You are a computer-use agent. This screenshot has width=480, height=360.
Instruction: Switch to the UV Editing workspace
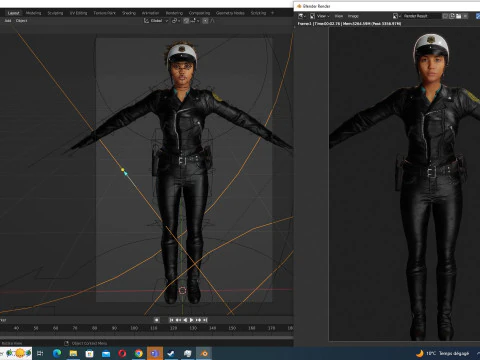pos(78,13)
